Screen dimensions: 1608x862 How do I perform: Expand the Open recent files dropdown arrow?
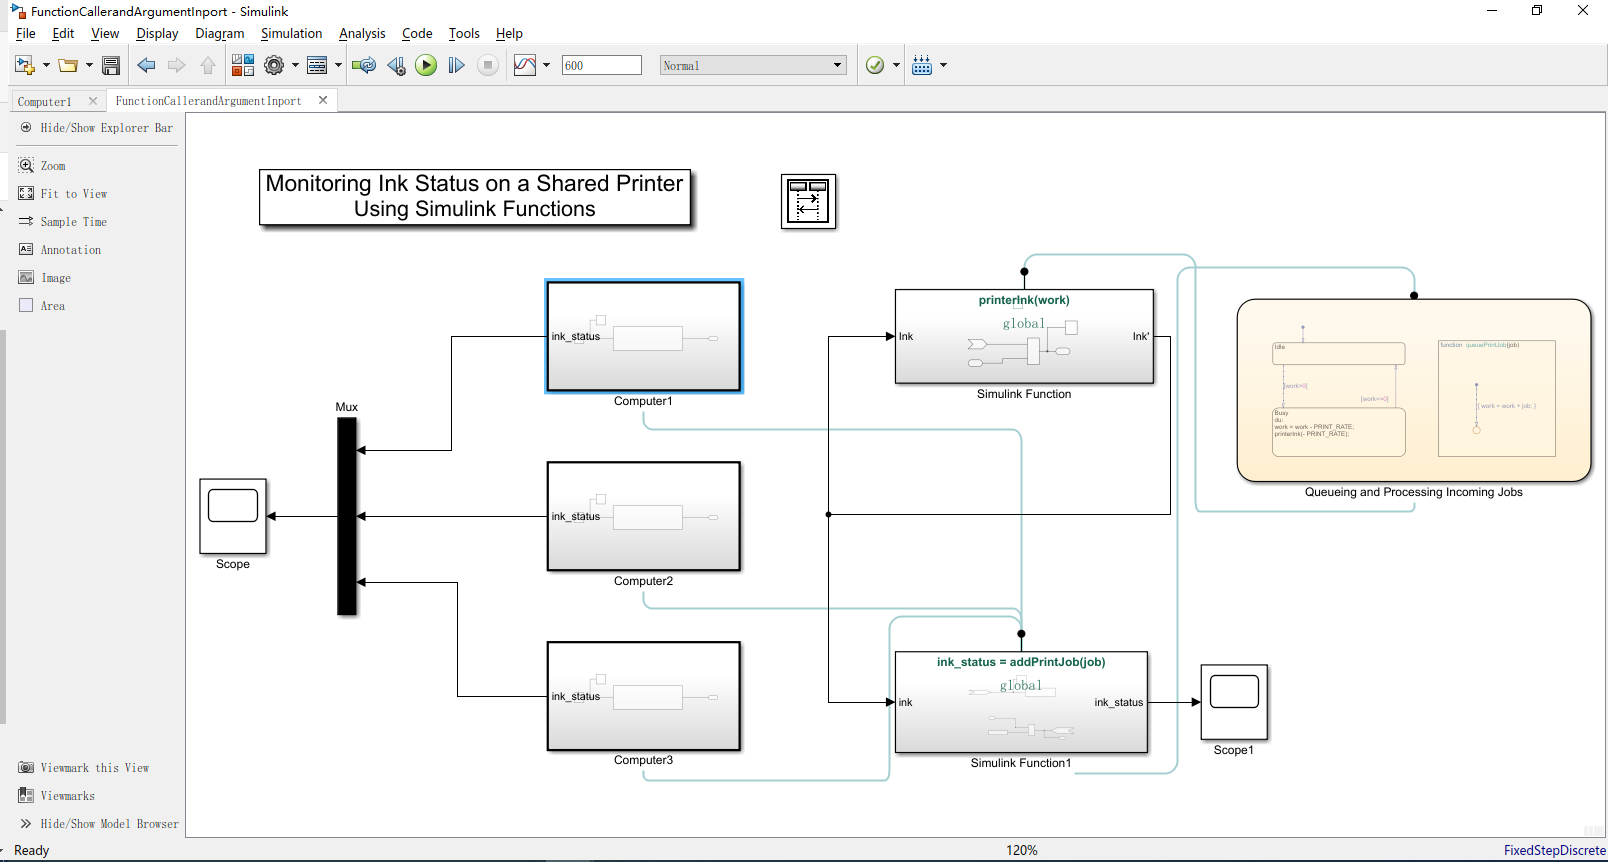(x=89, y=66)
